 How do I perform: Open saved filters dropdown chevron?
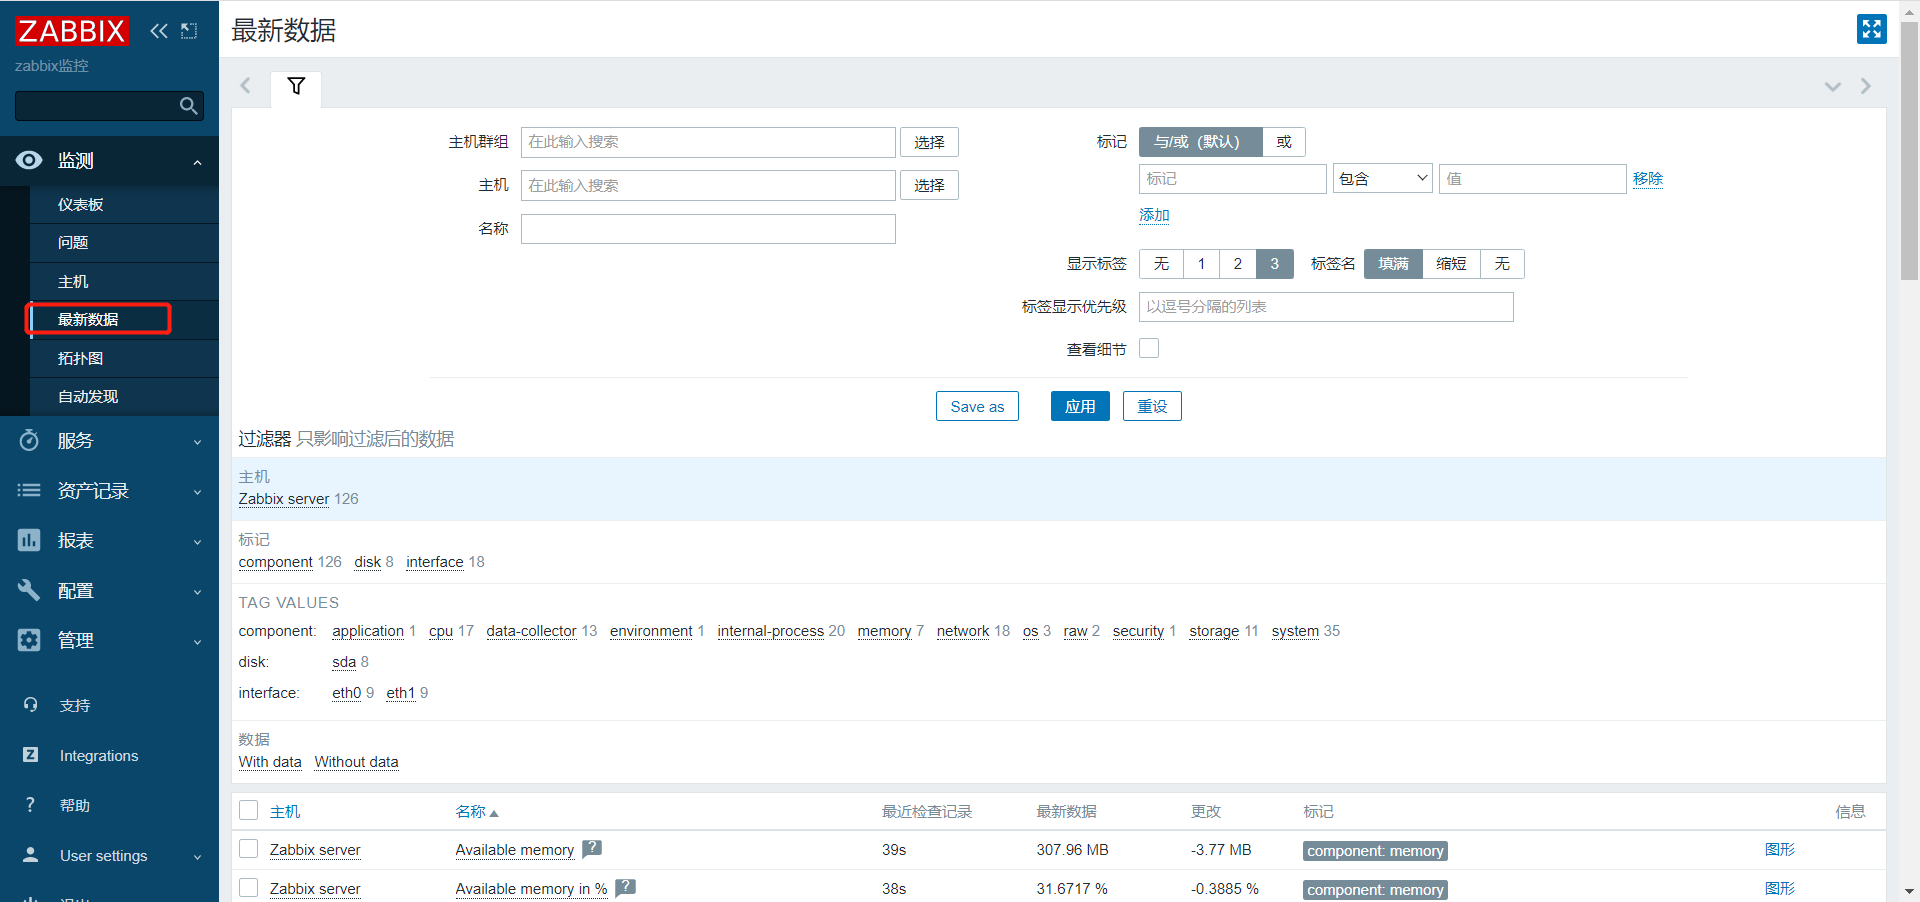1832,87
